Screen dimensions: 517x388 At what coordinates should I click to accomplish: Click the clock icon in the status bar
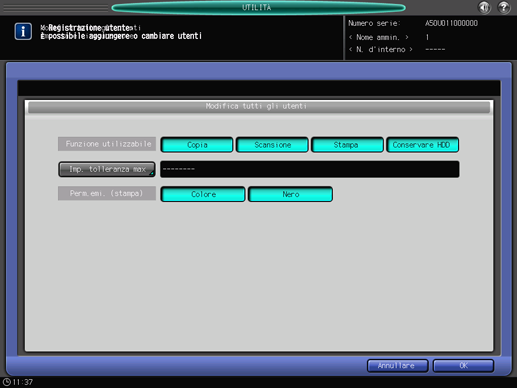(6, 382)
